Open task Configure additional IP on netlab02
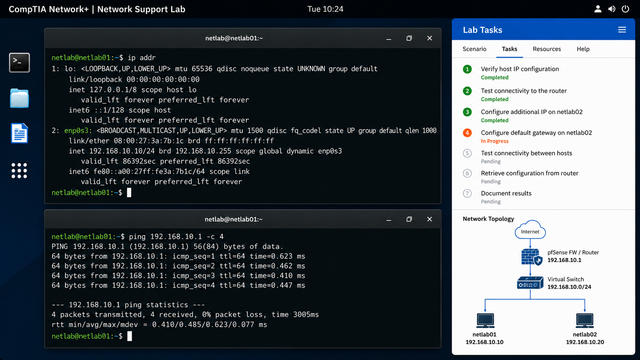The width and height of the screenshot is (640, 360). [531, 112]
